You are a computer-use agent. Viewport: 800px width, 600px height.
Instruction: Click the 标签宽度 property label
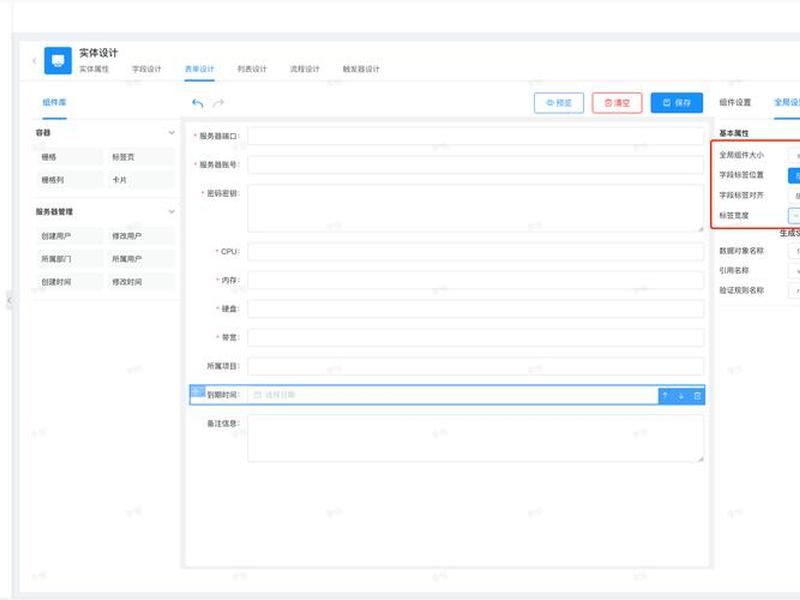coord(734,215)
